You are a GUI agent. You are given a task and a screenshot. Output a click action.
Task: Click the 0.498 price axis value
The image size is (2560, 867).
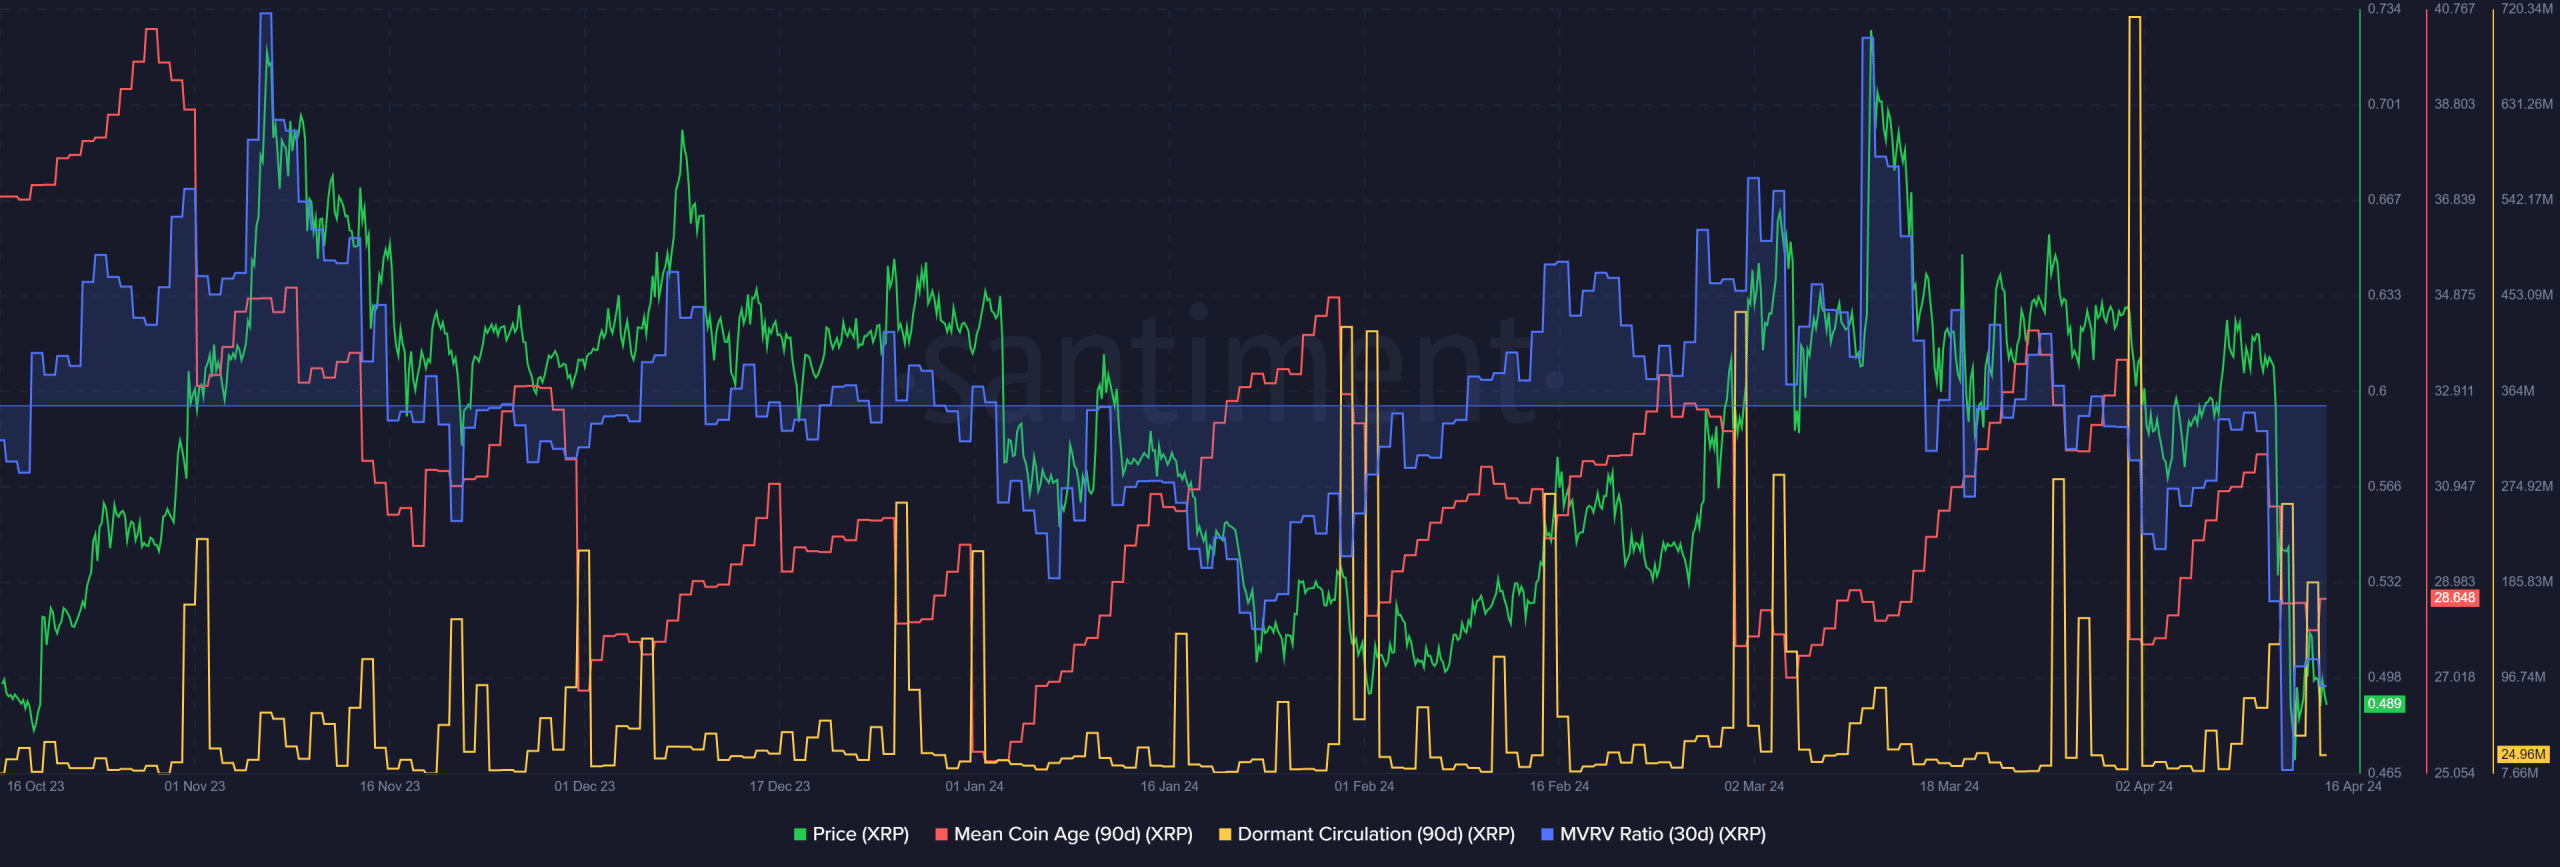2384,677
